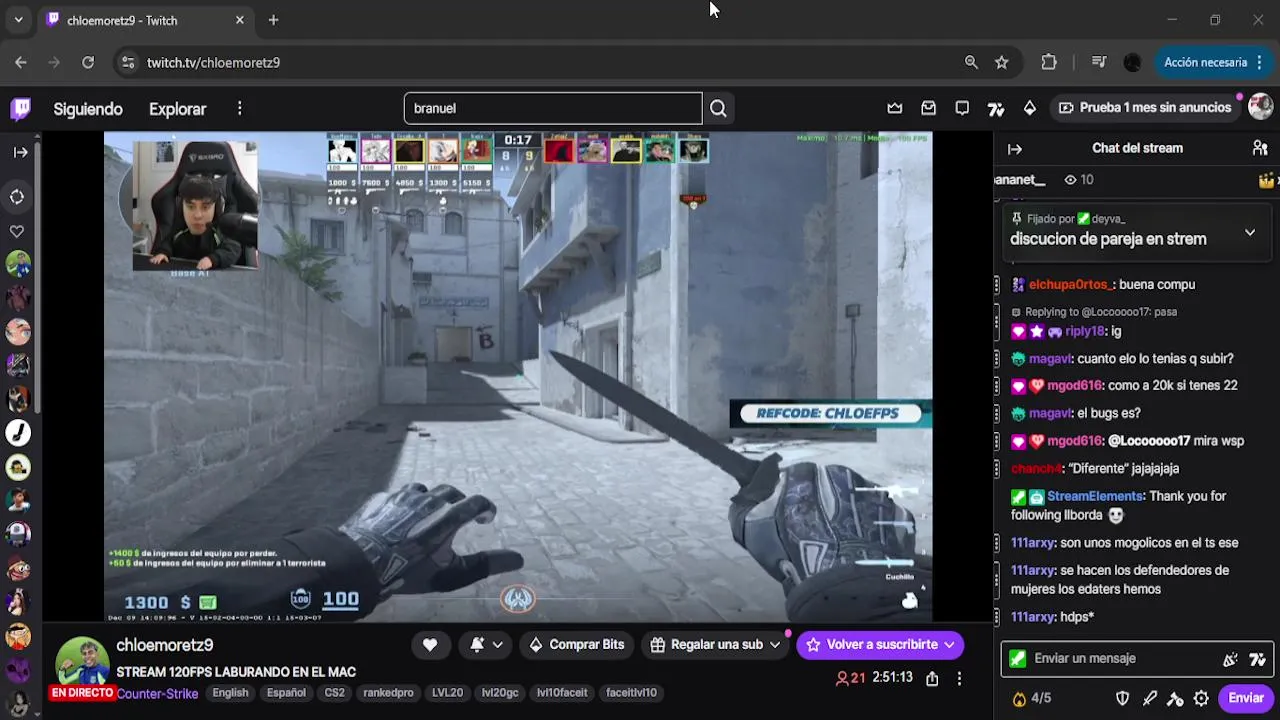
Task: Click the lvl20gc tag
Action: pyautogui.click(x=500, y=693)
